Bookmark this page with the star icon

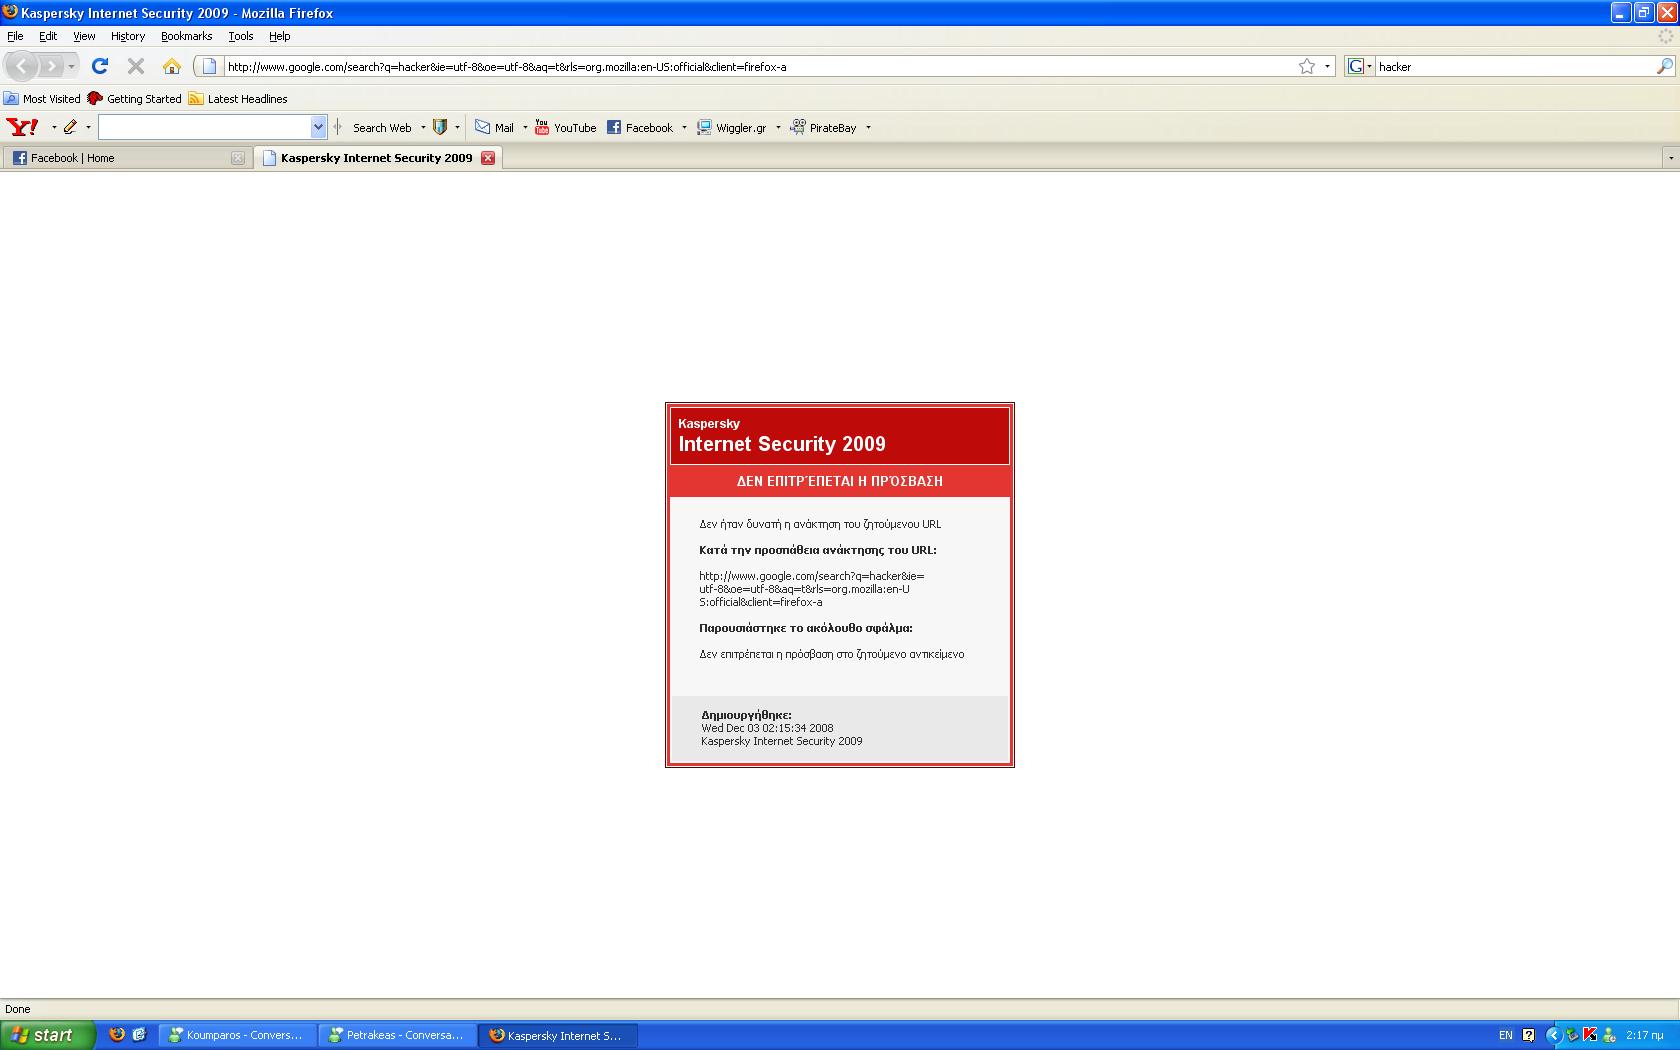tap(1307, 66)
